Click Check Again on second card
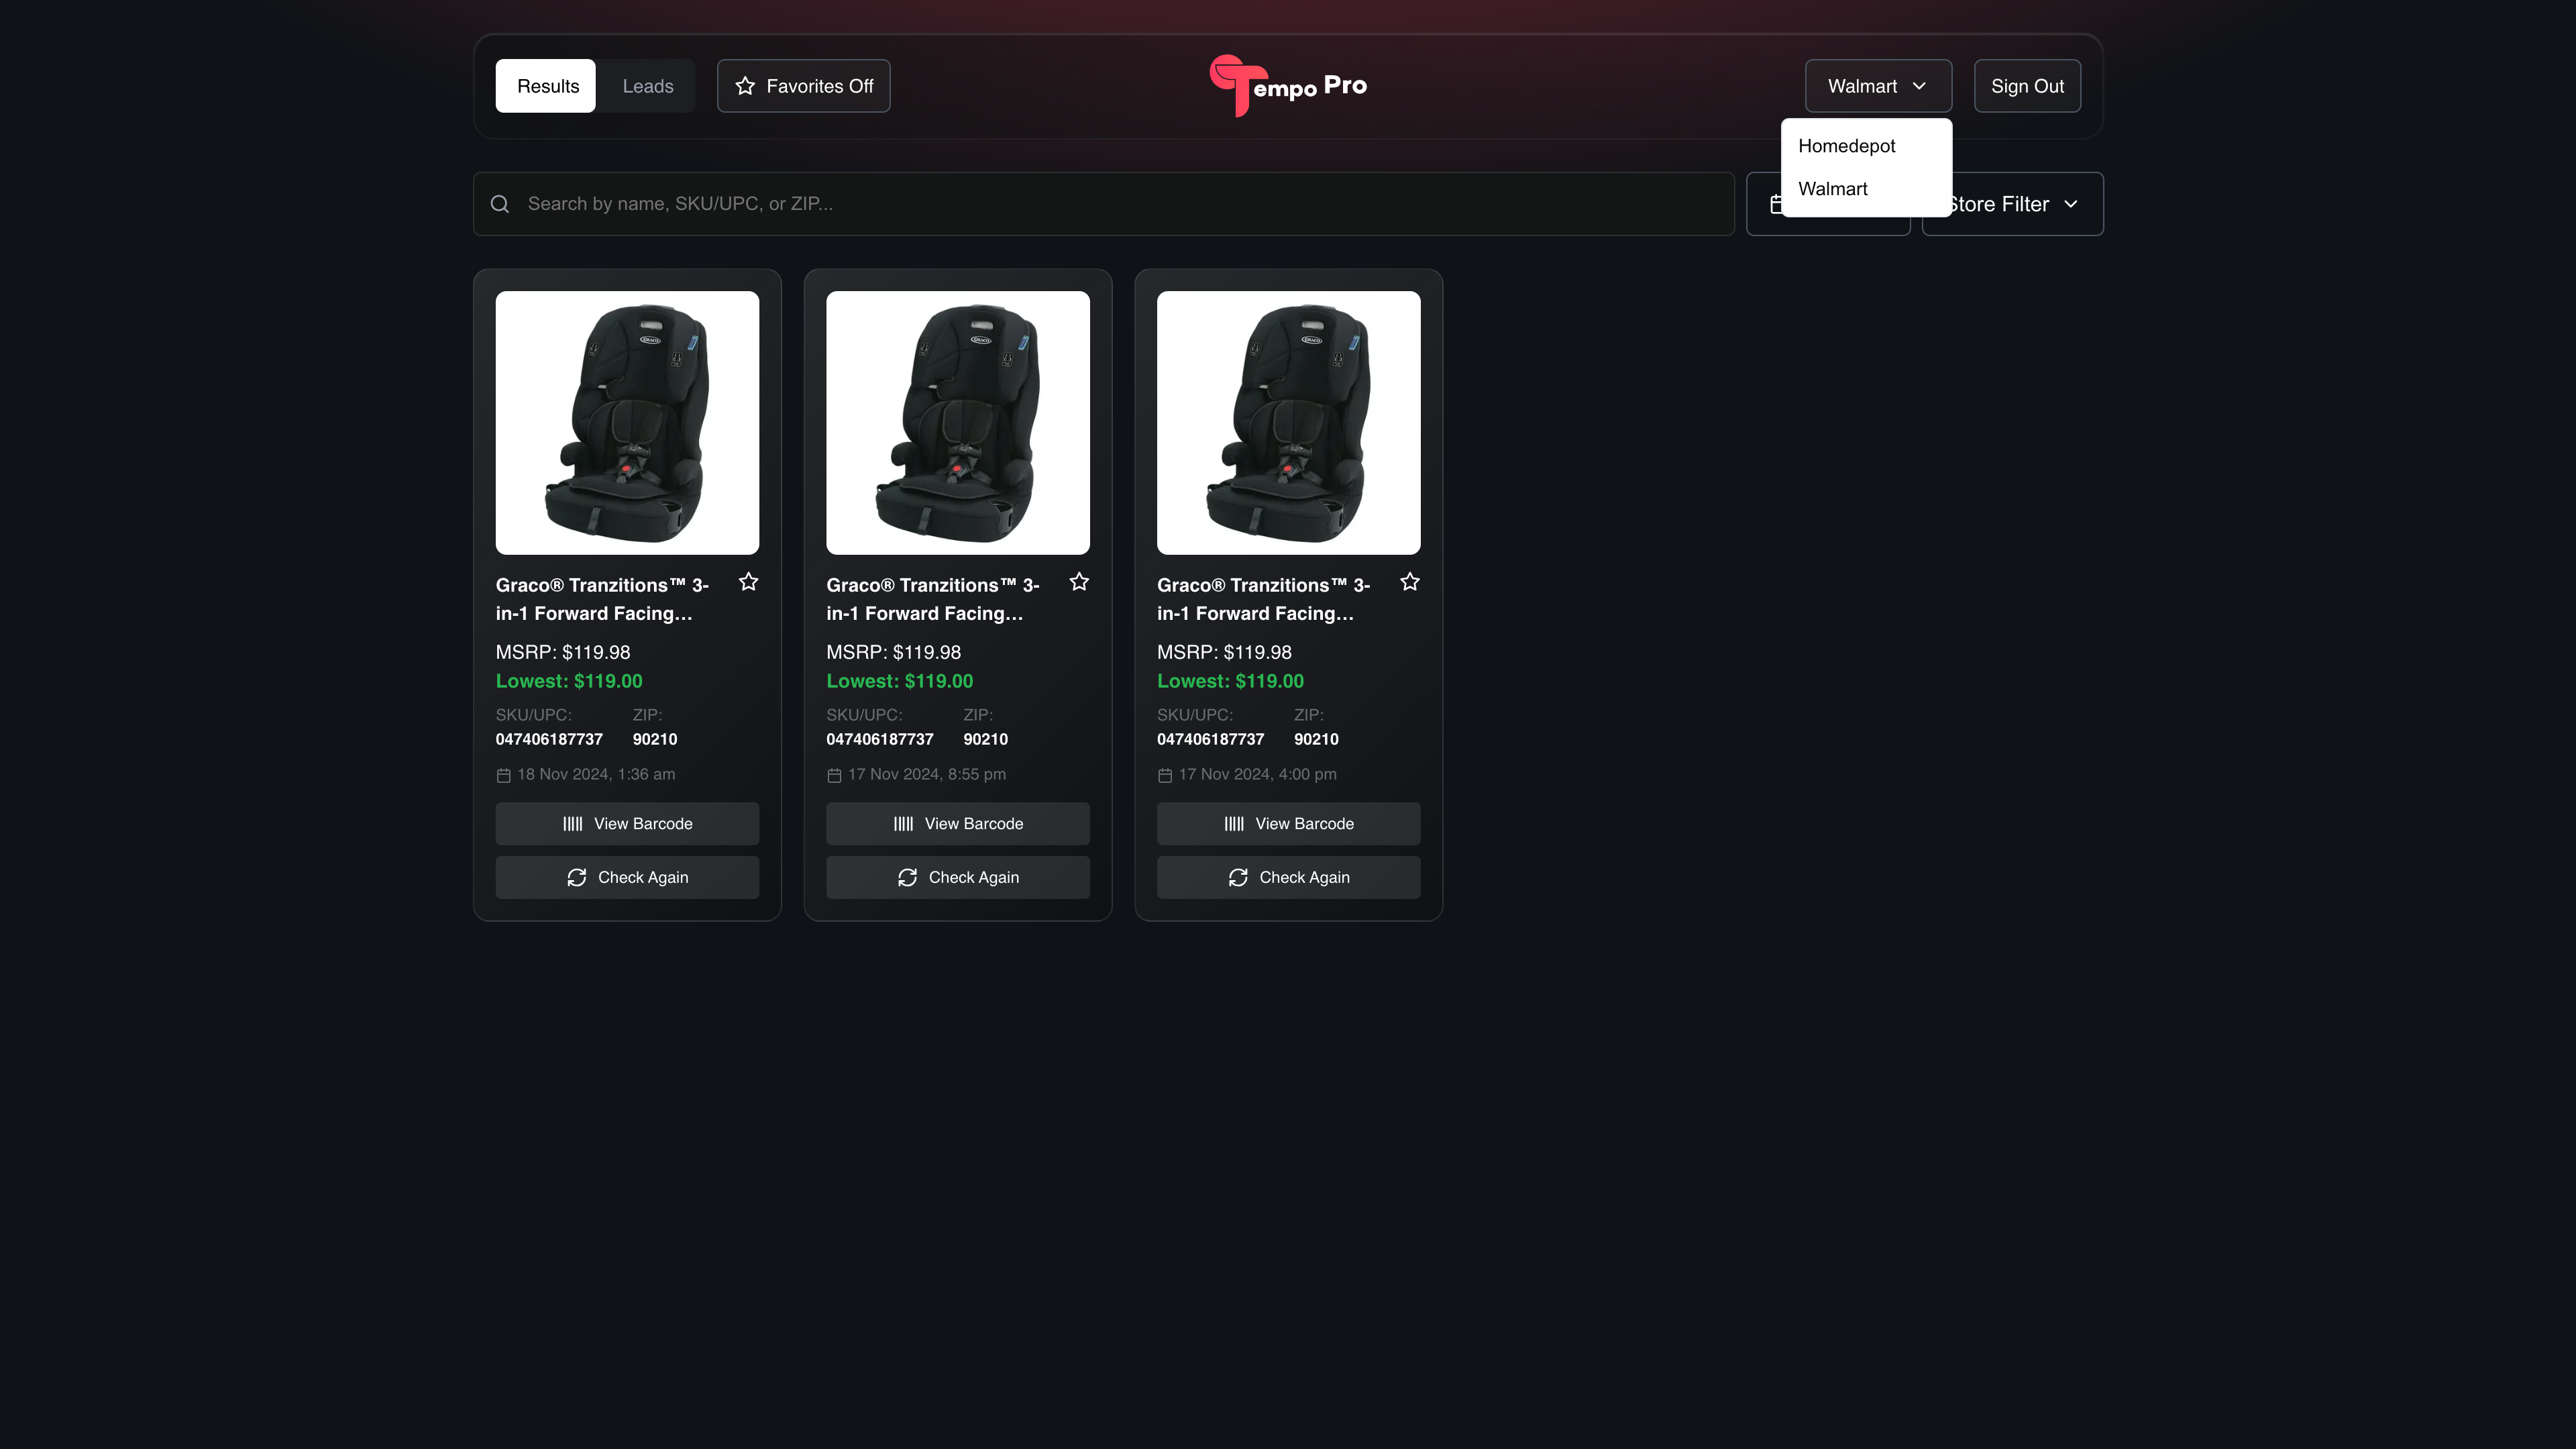The height and width of the screenshot is (1449, 2576). point(957,877)
